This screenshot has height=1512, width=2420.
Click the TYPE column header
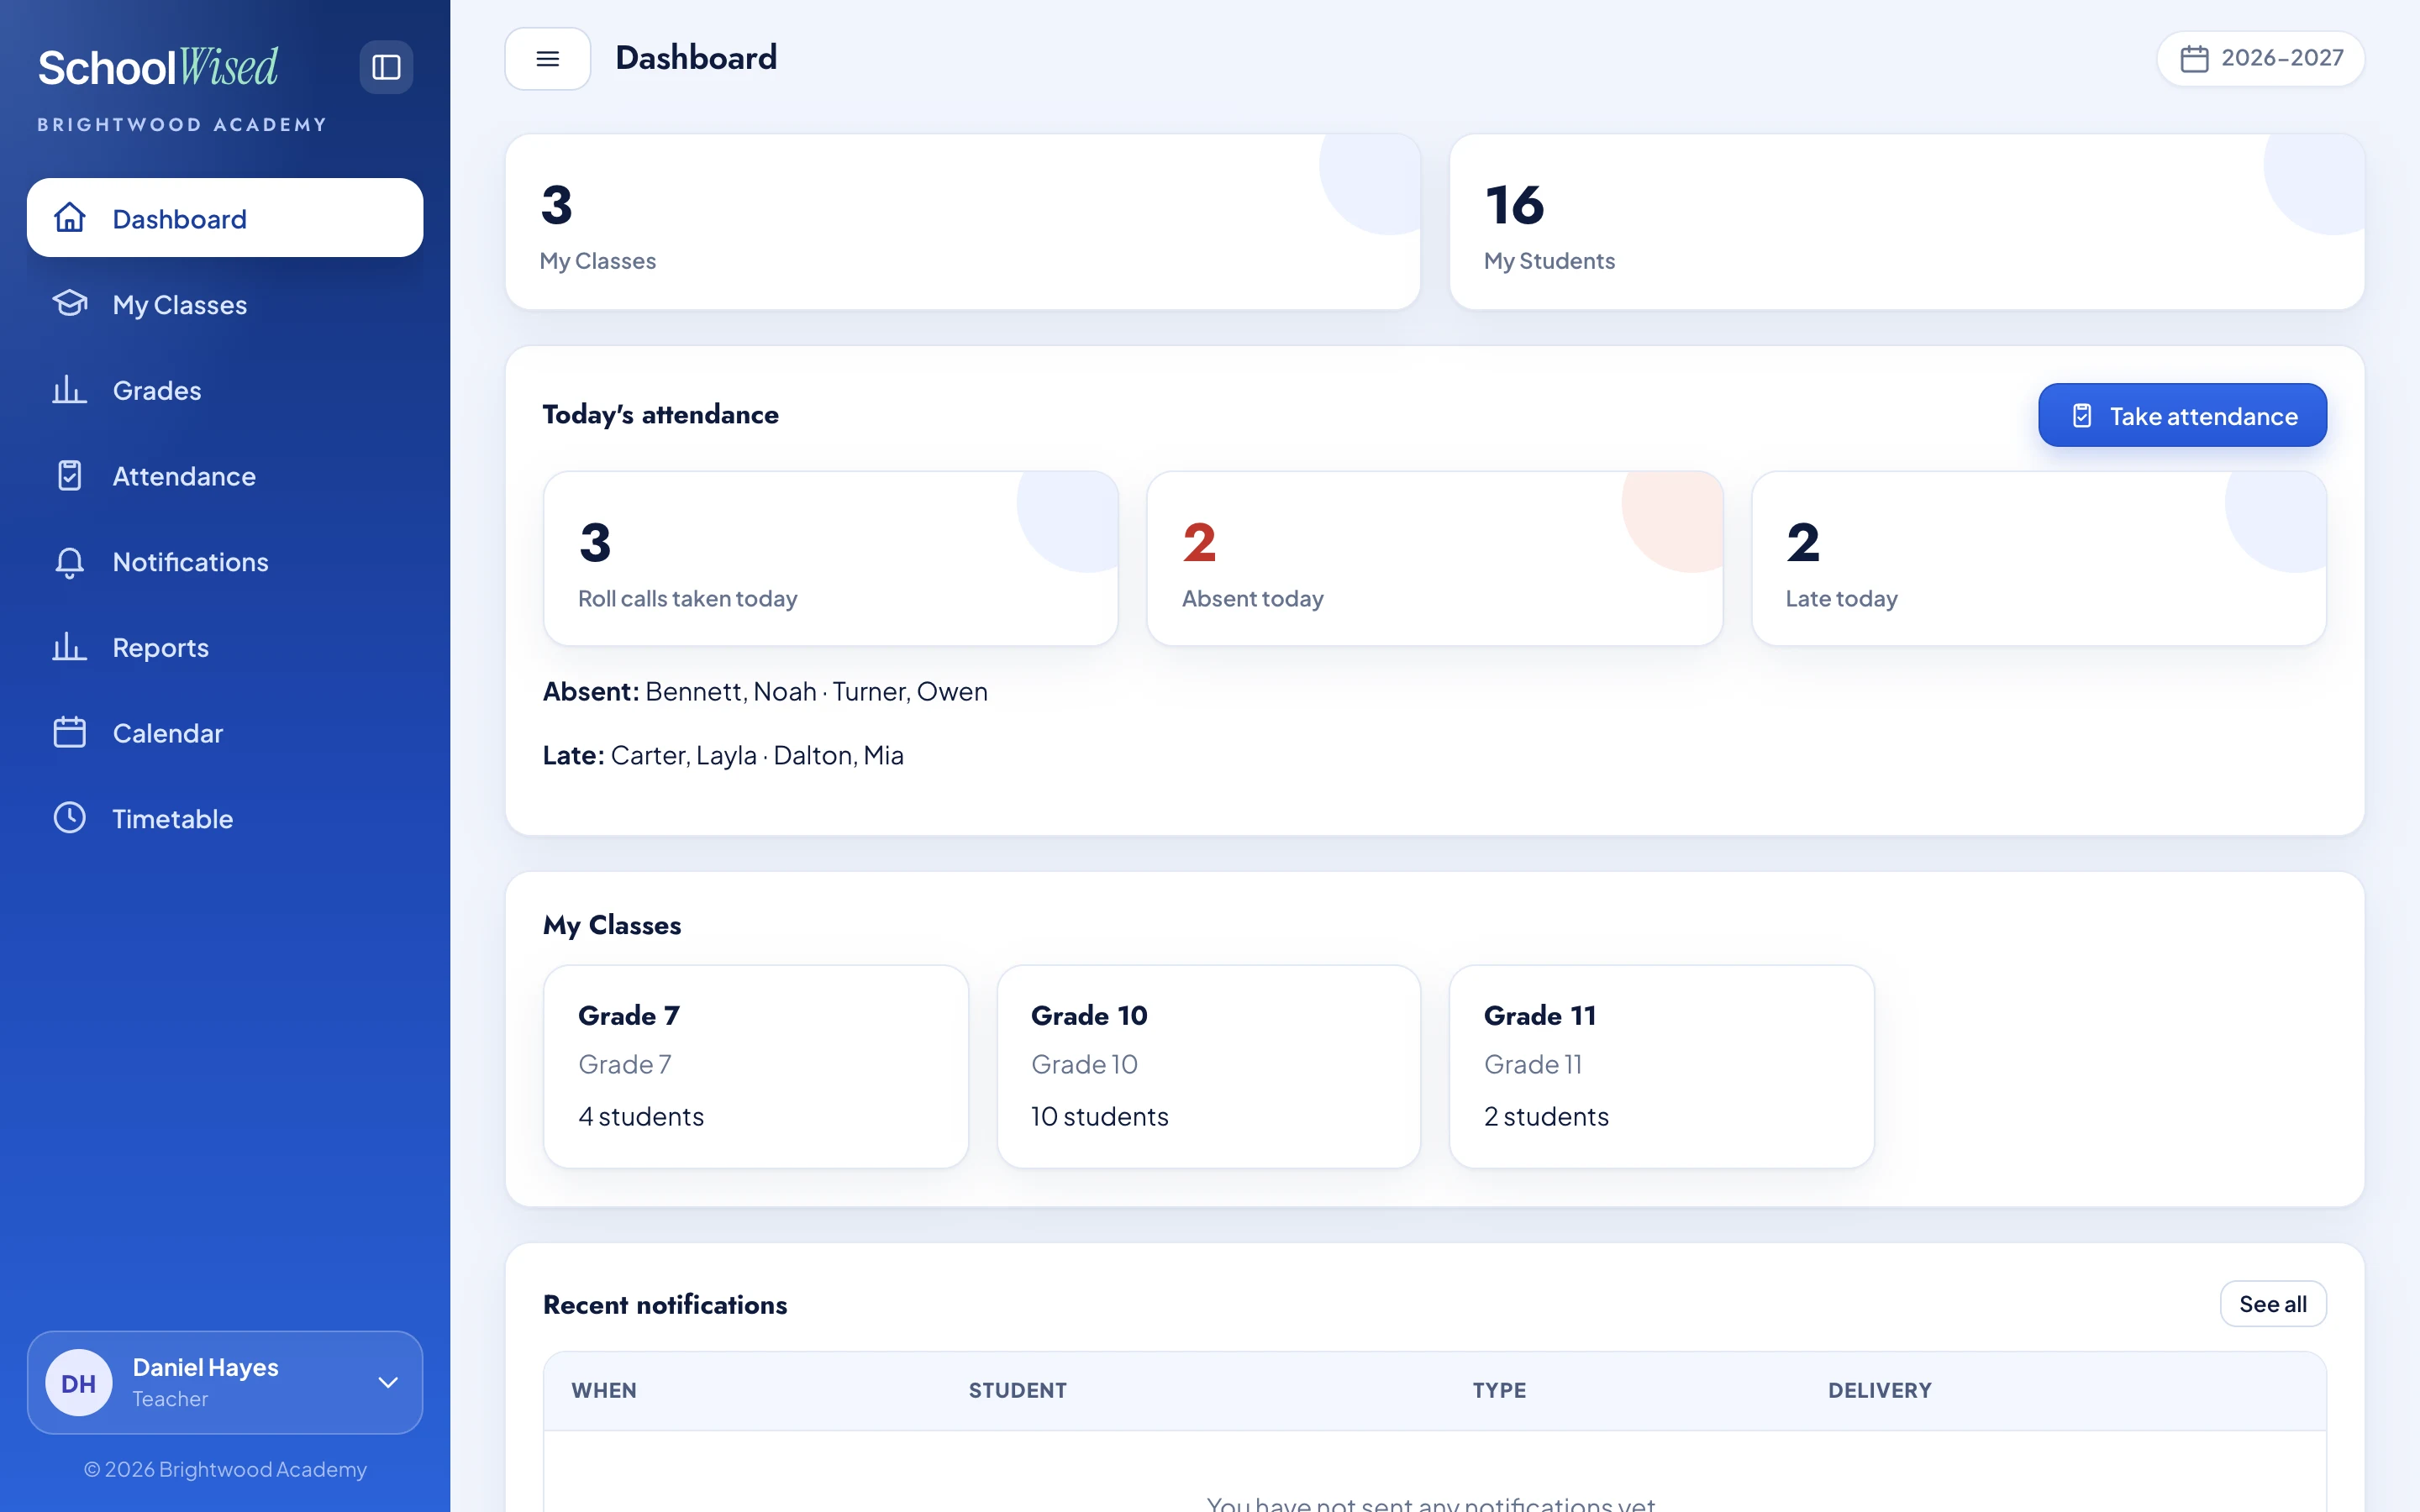[1499, 1390]
